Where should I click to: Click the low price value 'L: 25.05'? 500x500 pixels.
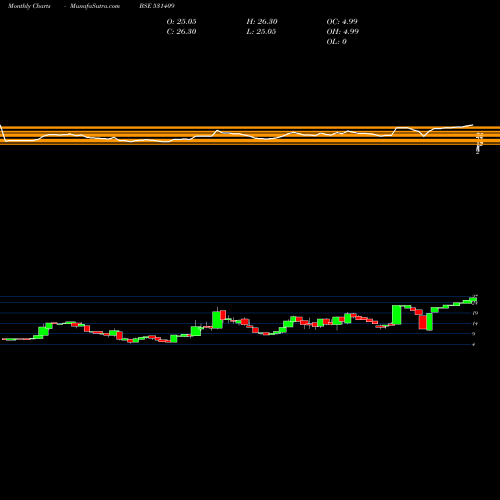[x=261, y=32]
